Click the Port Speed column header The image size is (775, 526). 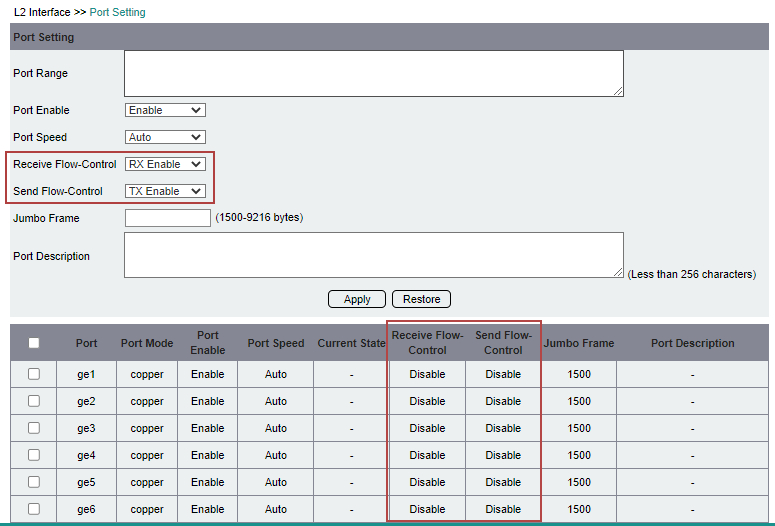tap(276, 343)
